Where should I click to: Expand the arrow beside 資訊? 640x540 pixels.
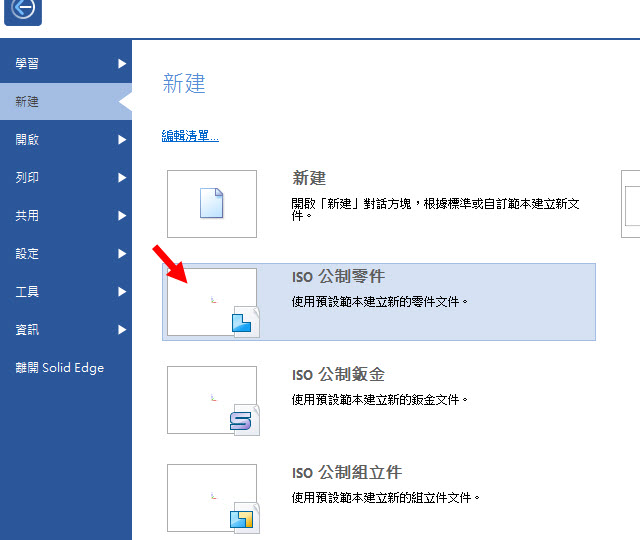[122, 329]
